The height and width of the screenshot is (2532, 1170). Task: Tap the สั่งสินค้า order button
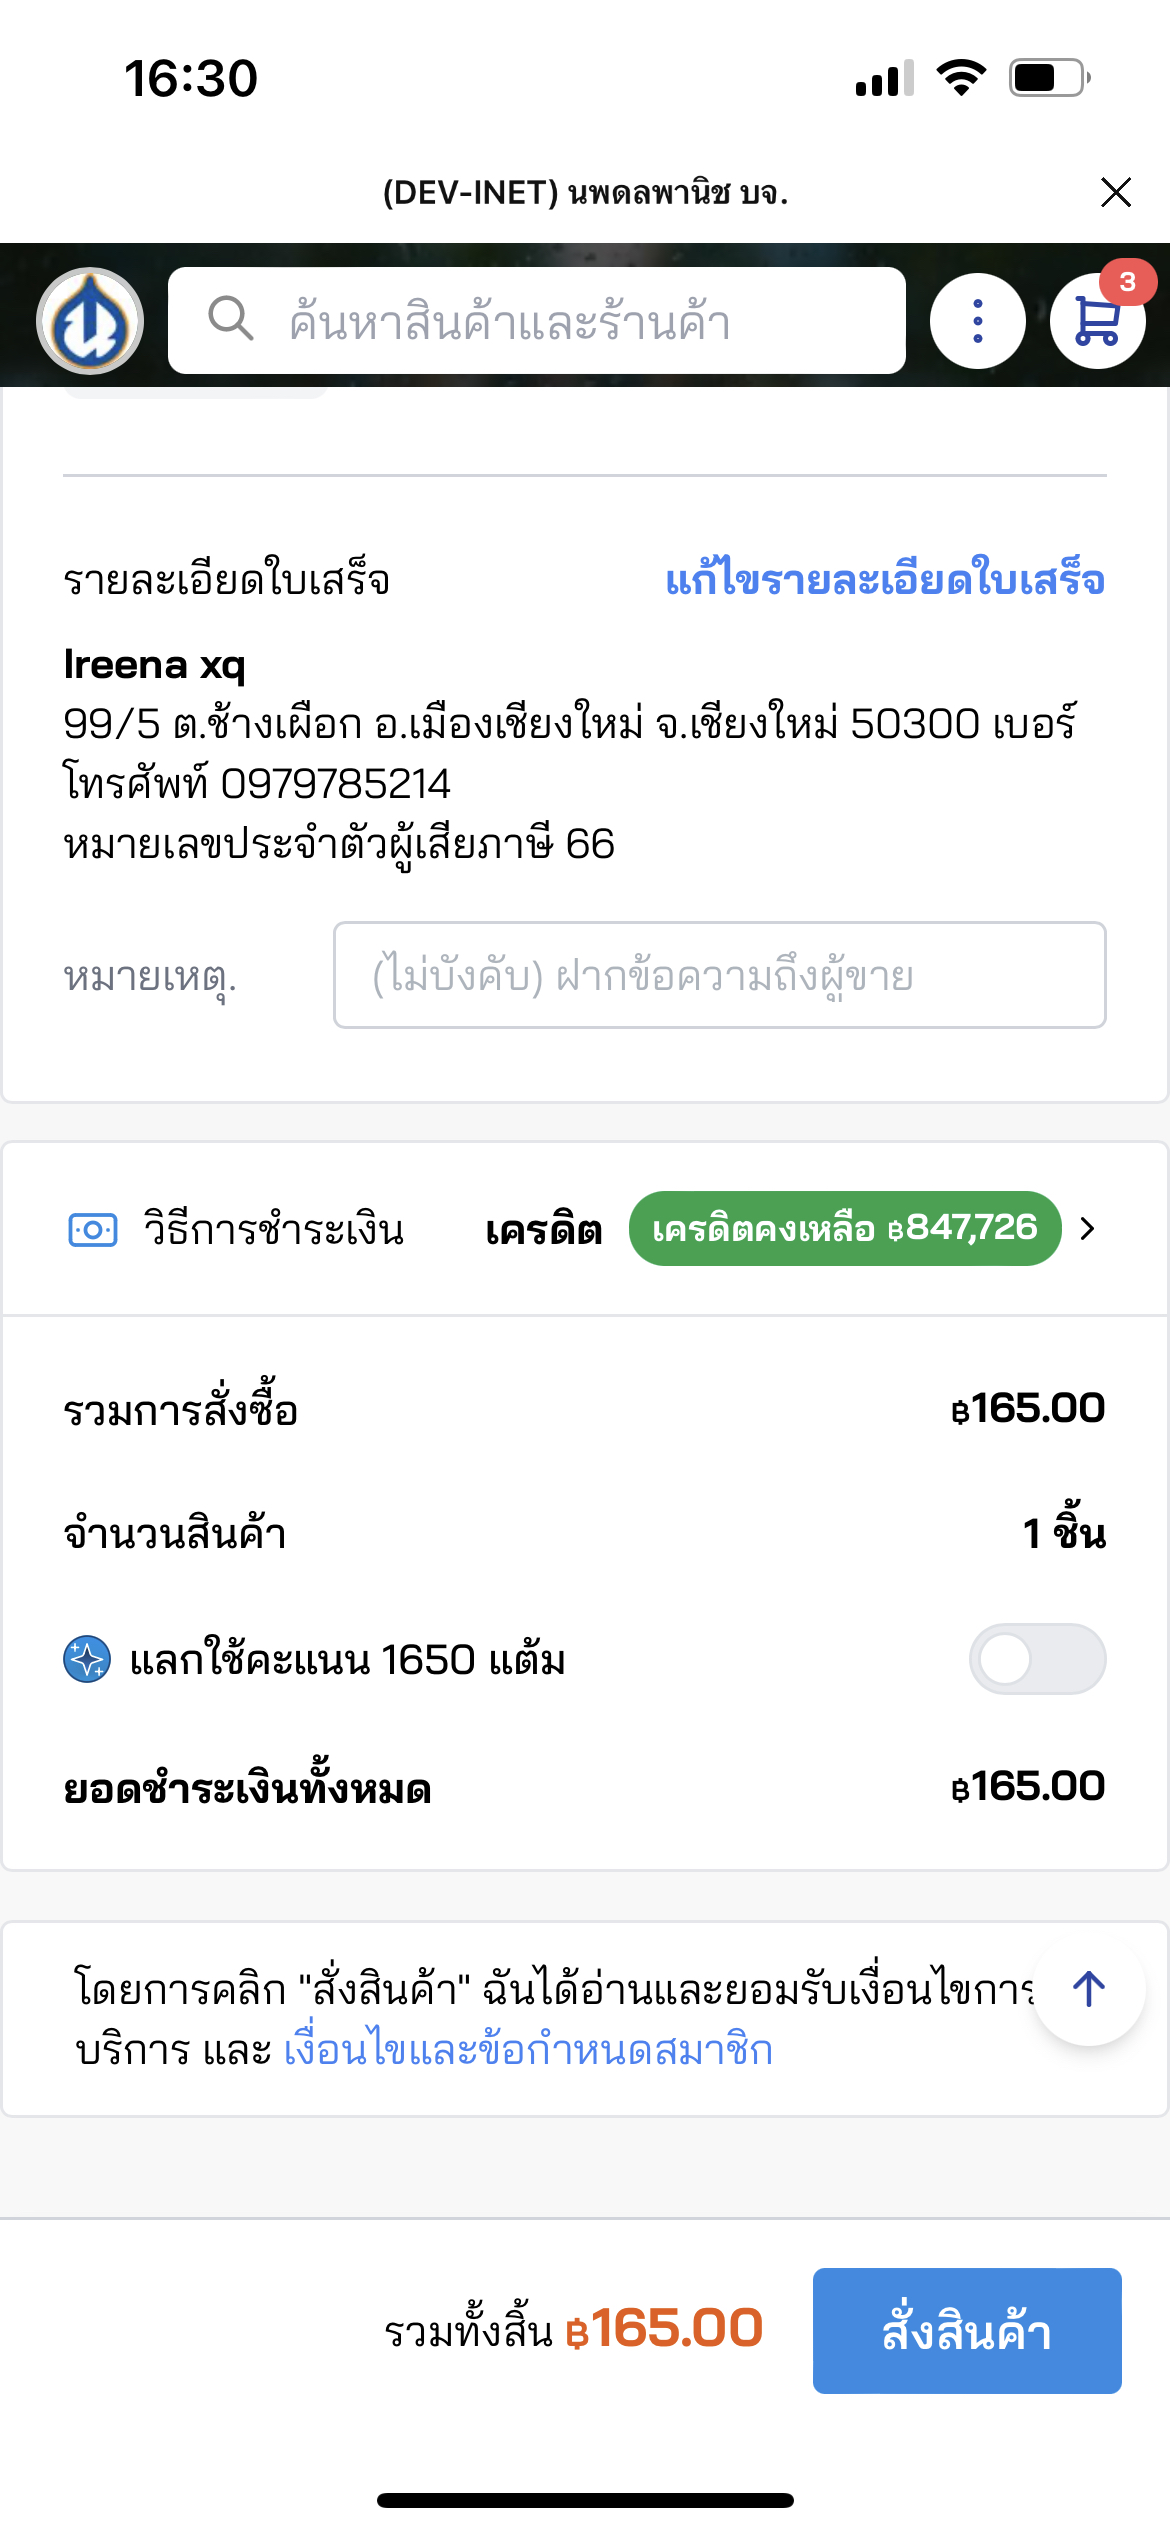click(x=966, y=2330)
